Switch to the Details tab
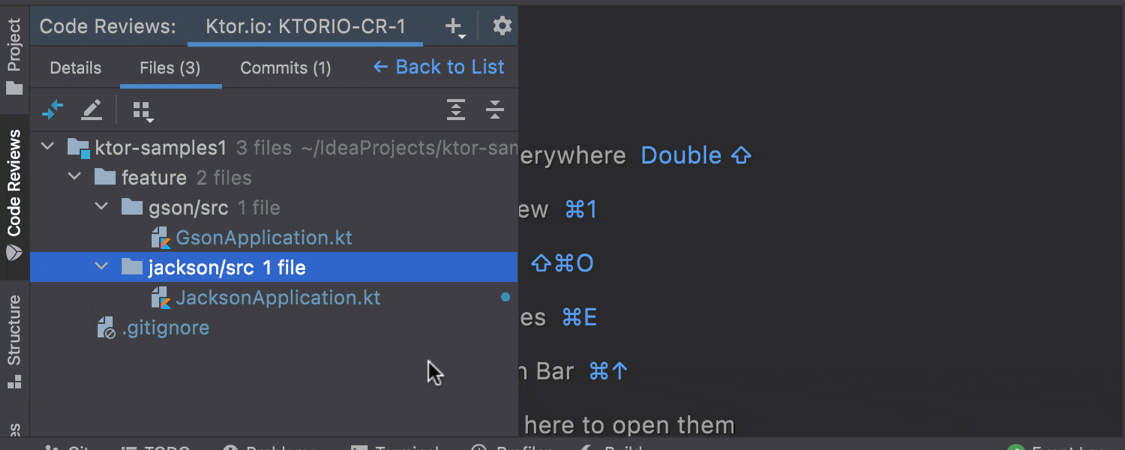 (75, 68)
